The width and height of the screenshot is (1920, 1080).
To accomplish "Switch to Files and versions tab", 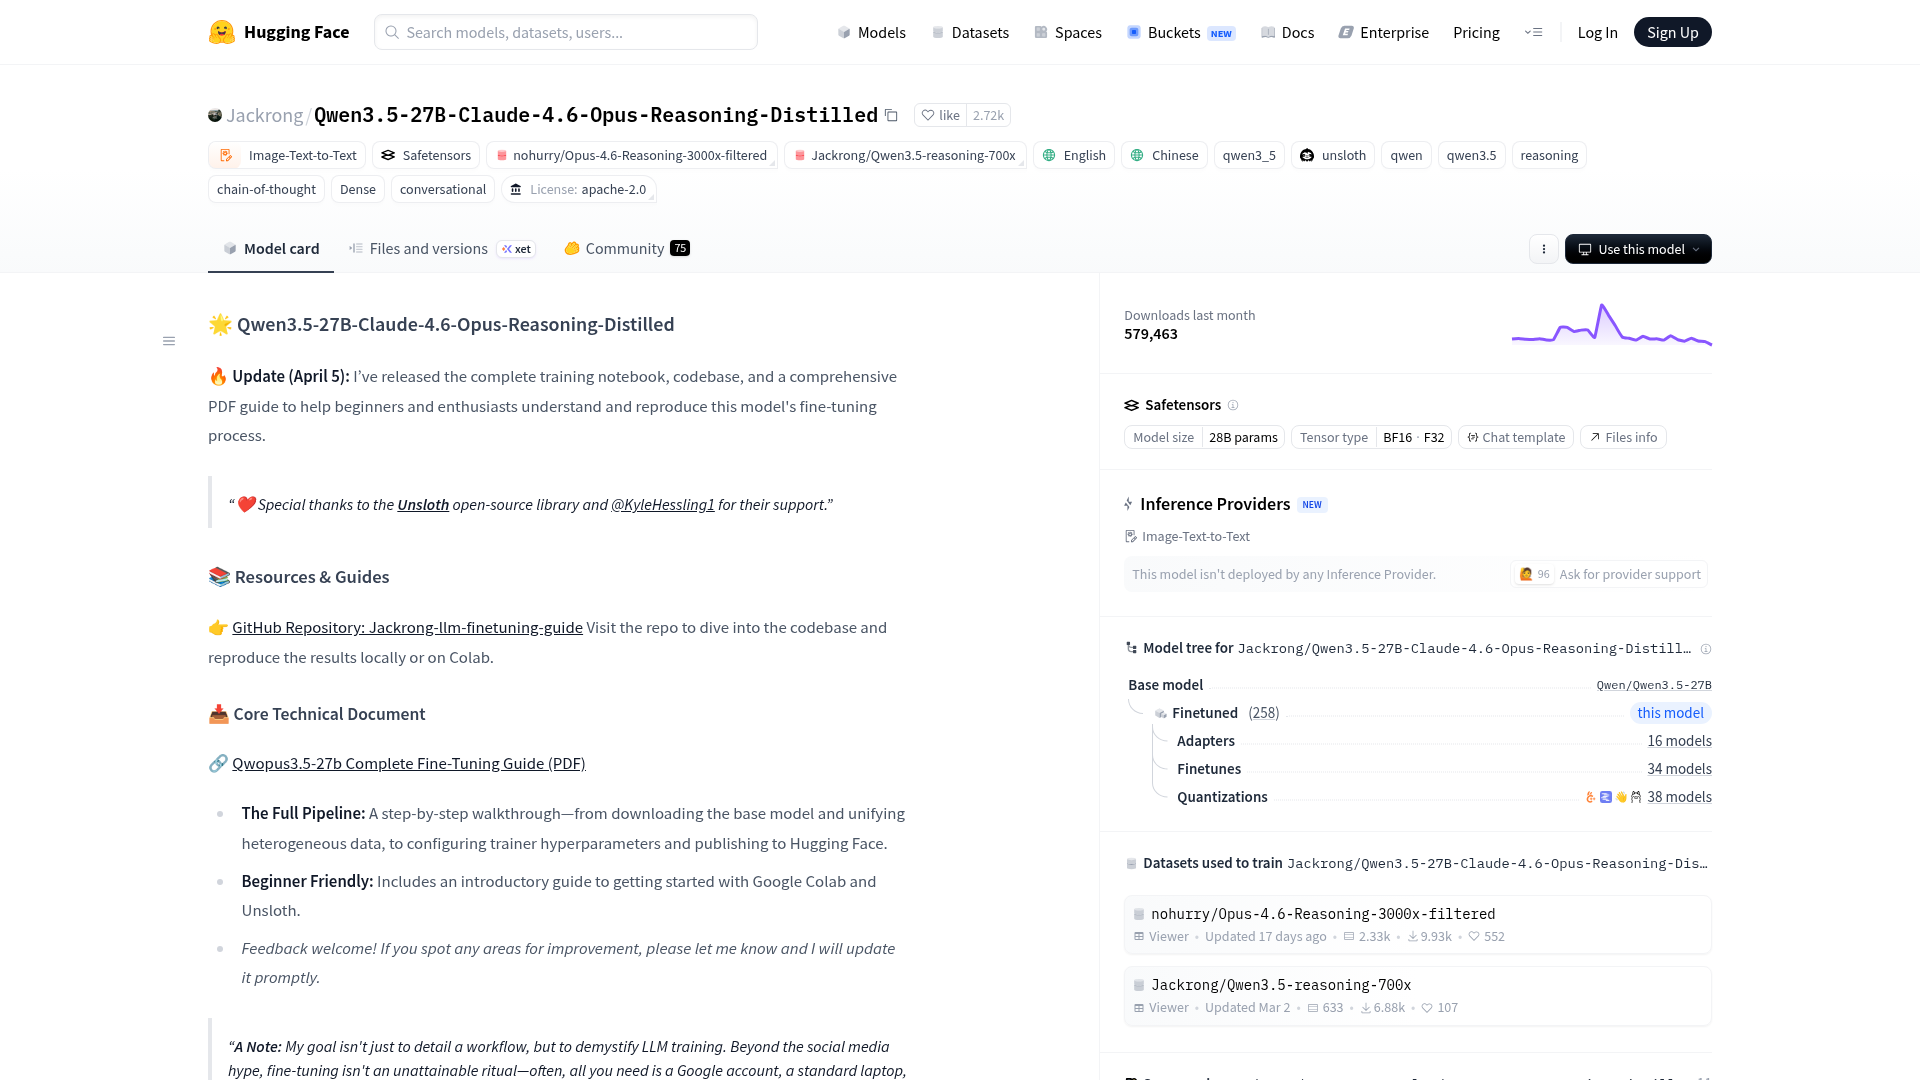I will click(x=428, y=249).
